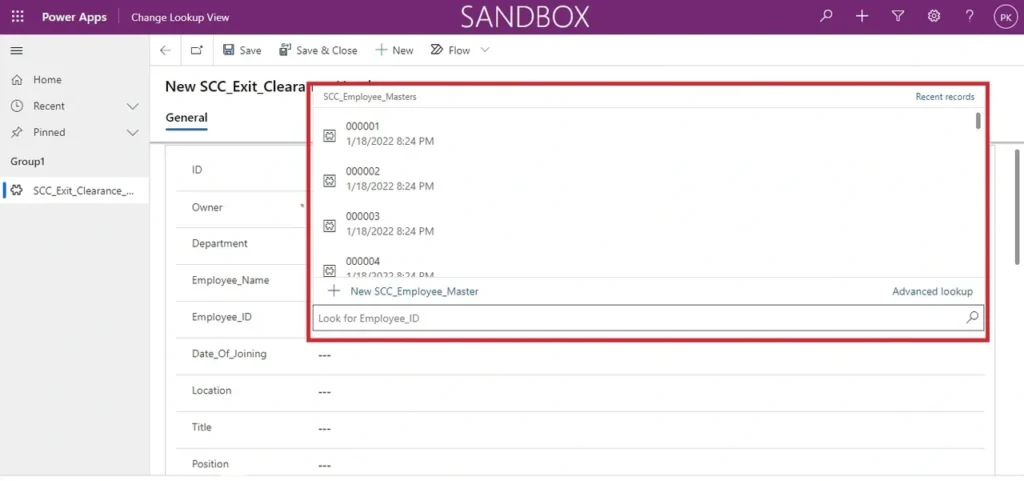The height and width of the screenshot is (481, 1024).
Task: Expand the Pinned chevron in sidebar
Action: 133,132
